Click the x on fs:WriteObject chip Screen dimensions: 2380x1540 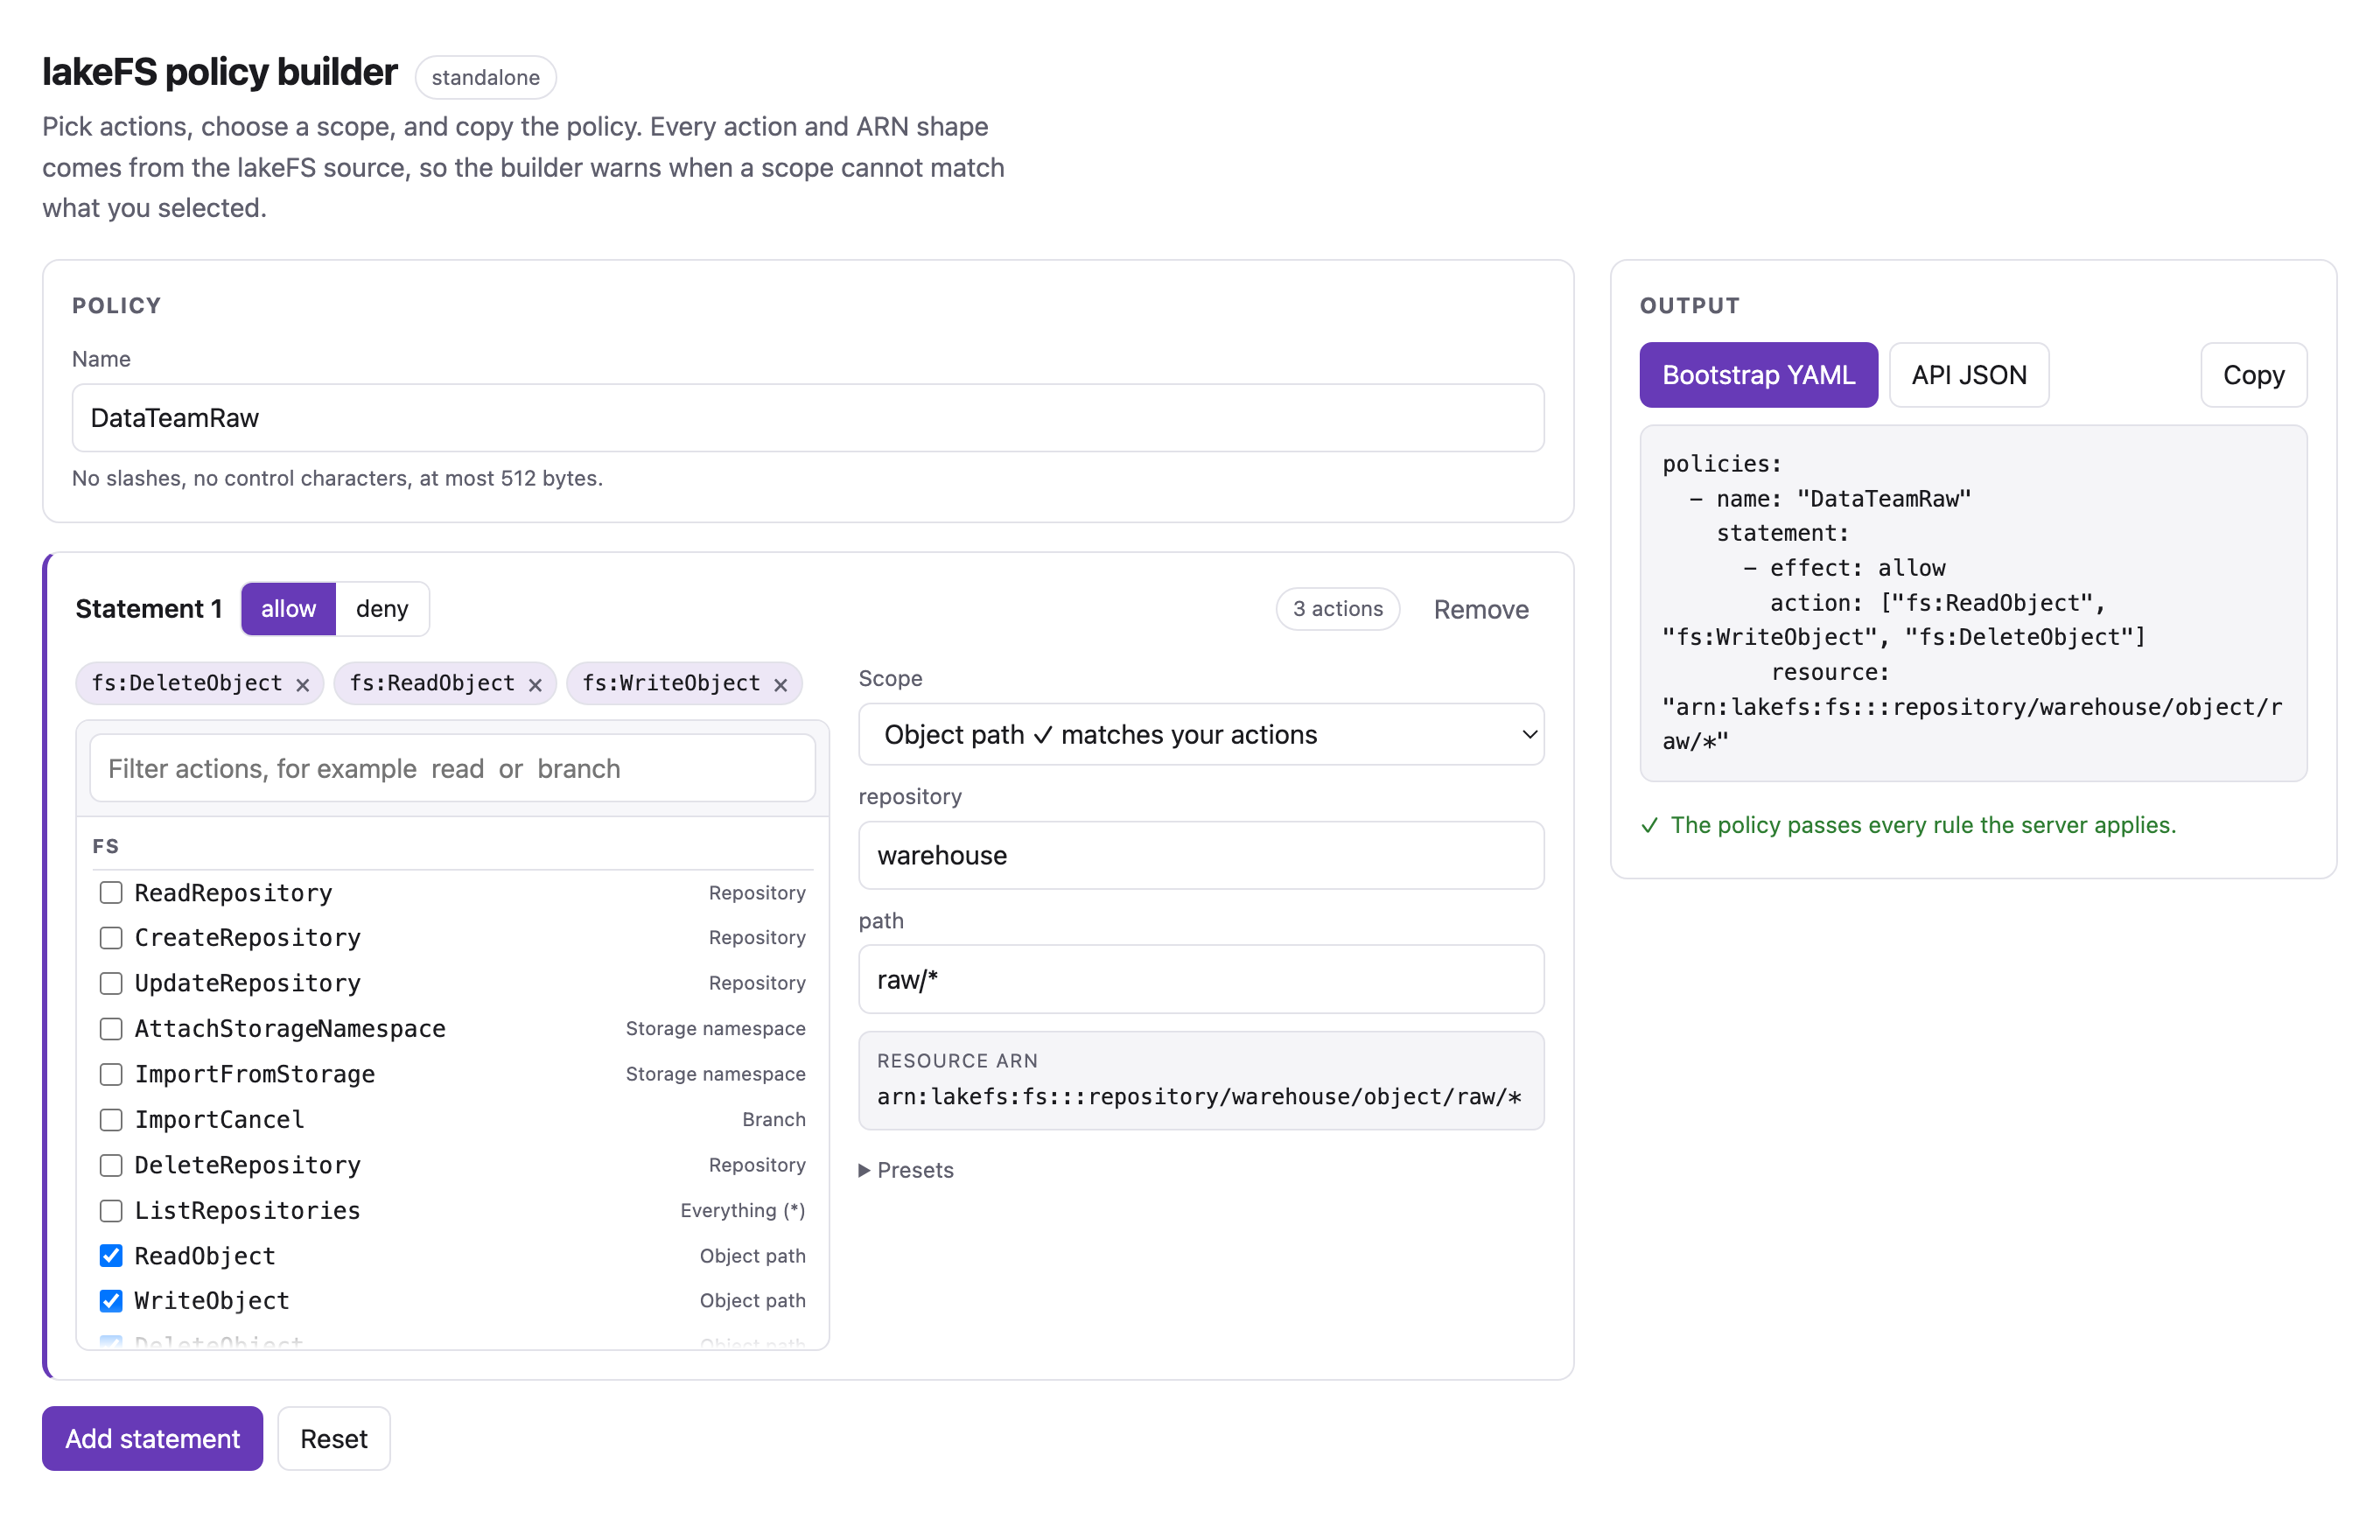tap(781, 685)
